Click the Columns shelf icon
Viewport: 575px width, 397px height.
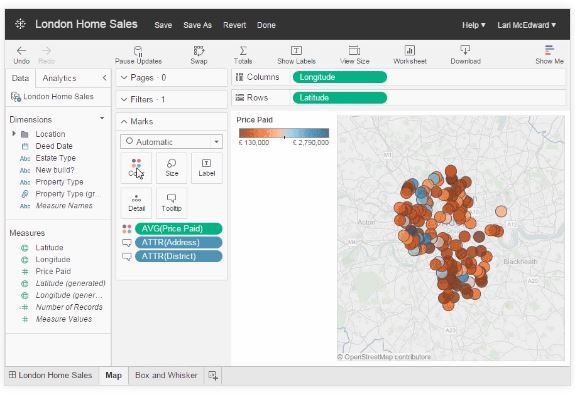point(239,77)
